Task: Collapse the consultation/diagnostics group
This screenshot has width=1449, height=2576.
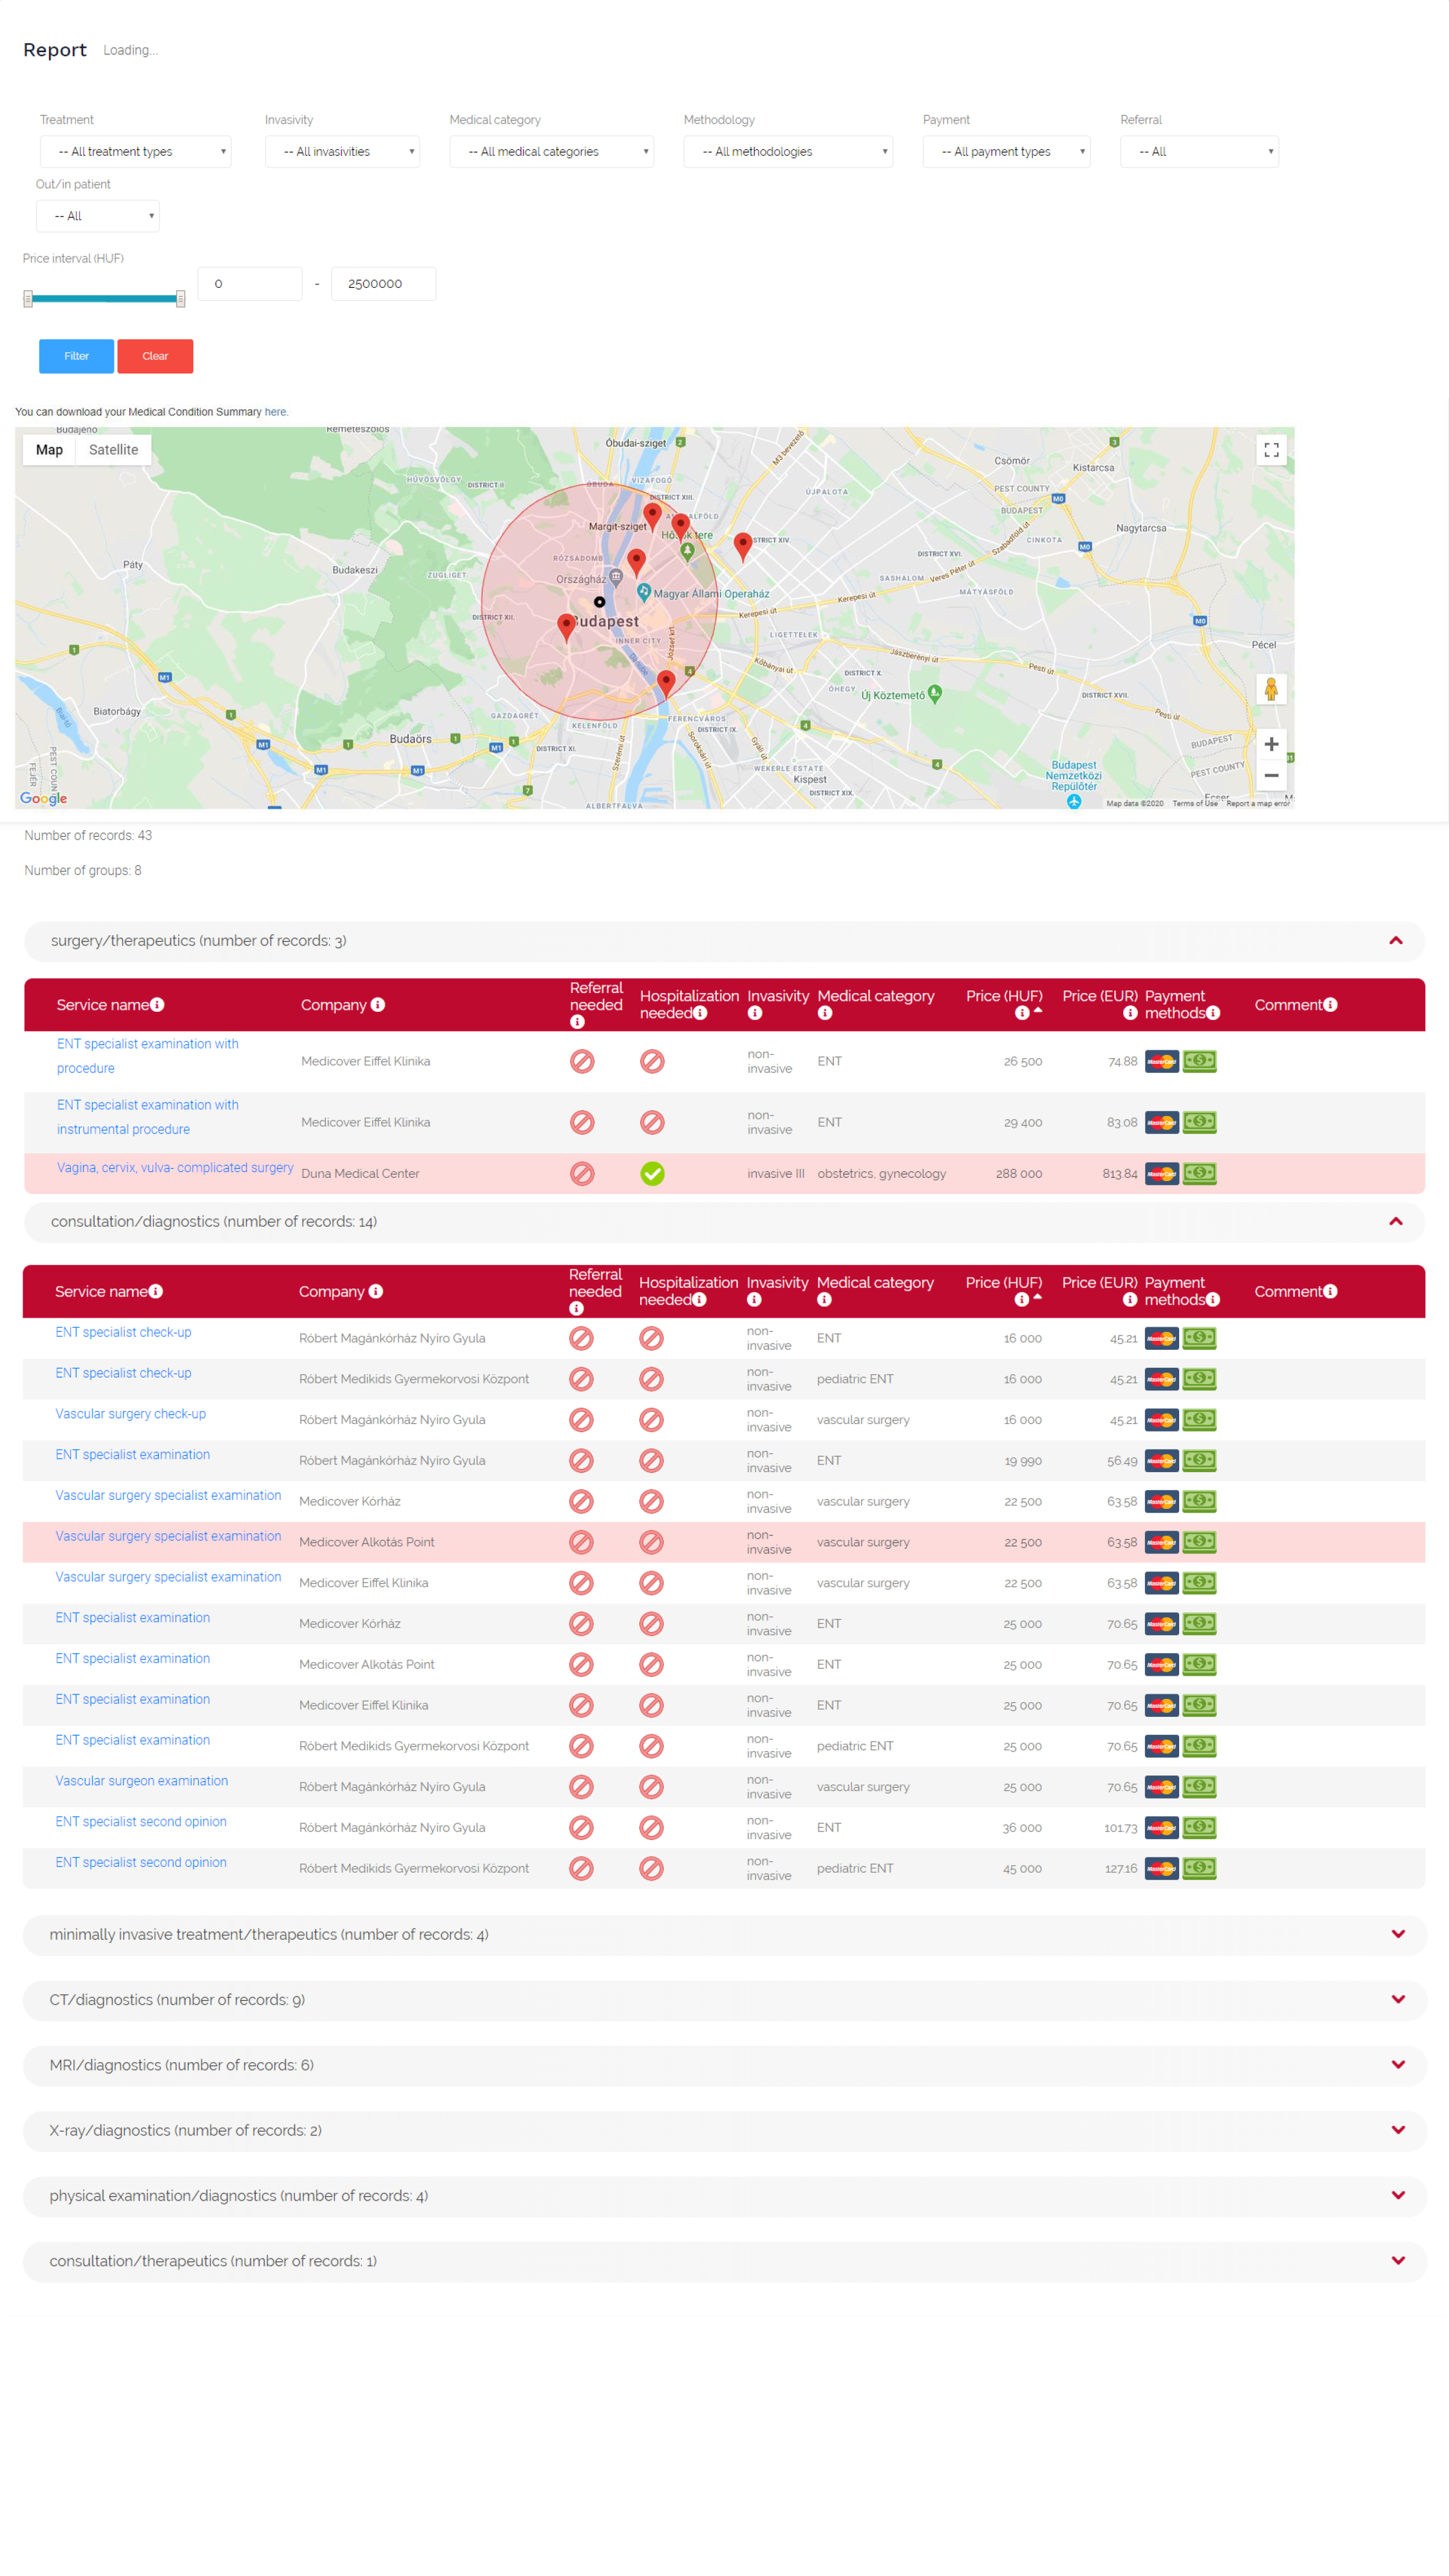Action: 1396,1222
